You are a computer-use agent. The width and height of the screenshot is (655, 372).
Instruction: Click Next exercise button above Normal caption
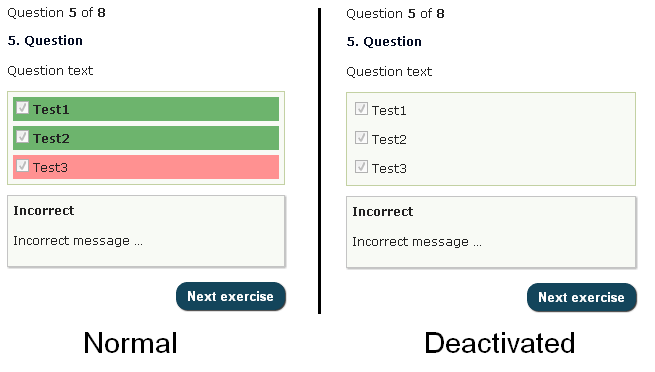231,296
